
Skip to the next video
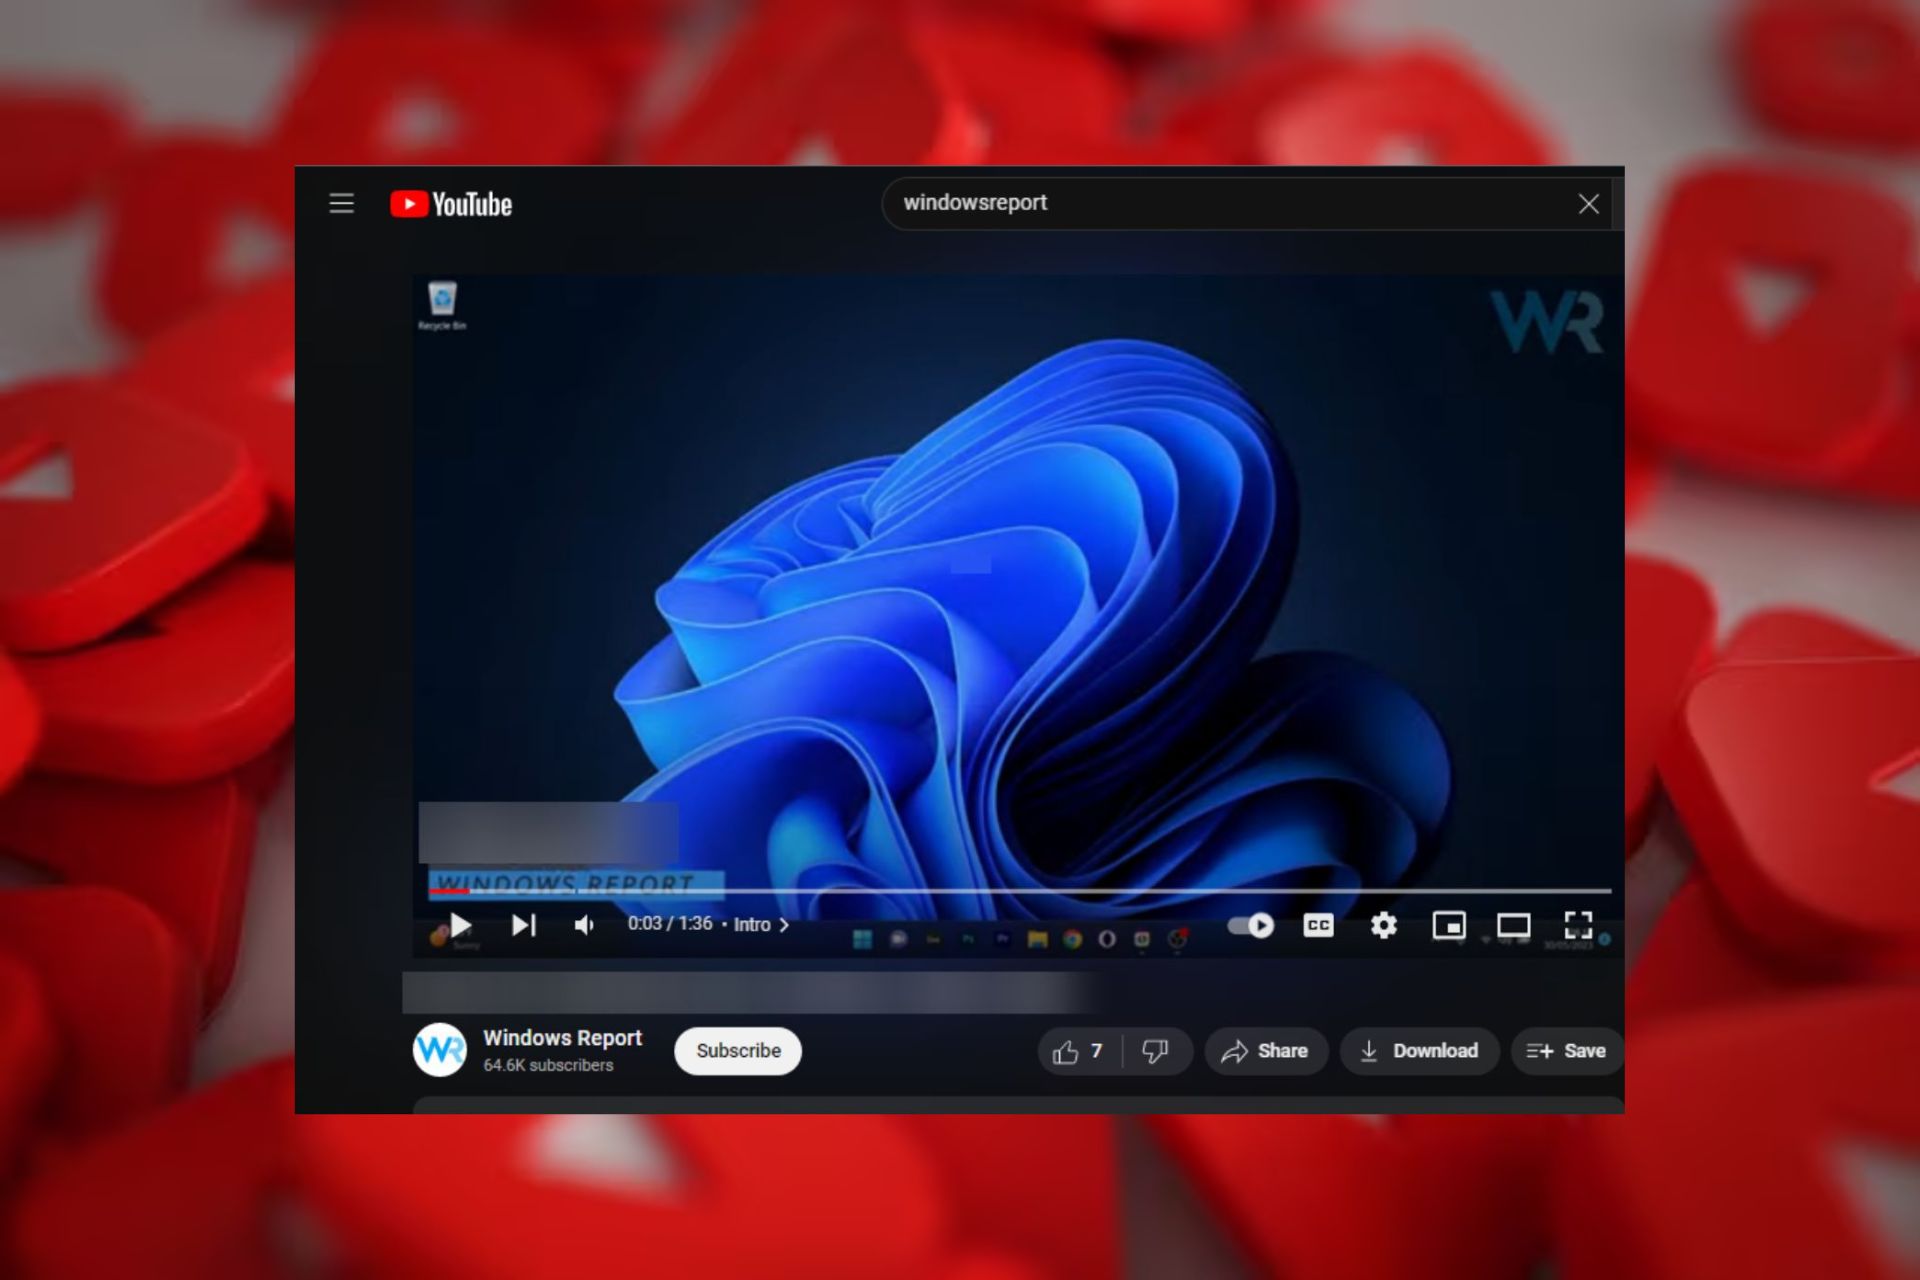pos(524,925)
